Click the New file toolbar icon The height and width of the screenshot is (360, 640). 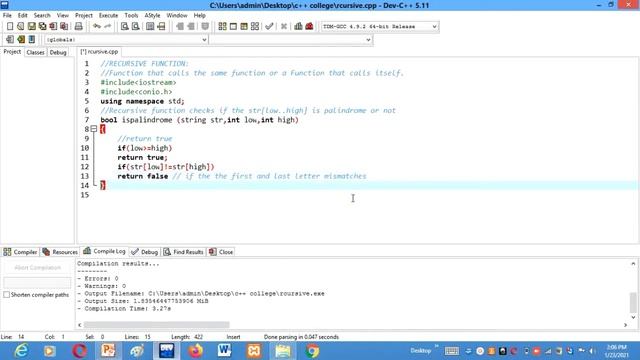10,26
